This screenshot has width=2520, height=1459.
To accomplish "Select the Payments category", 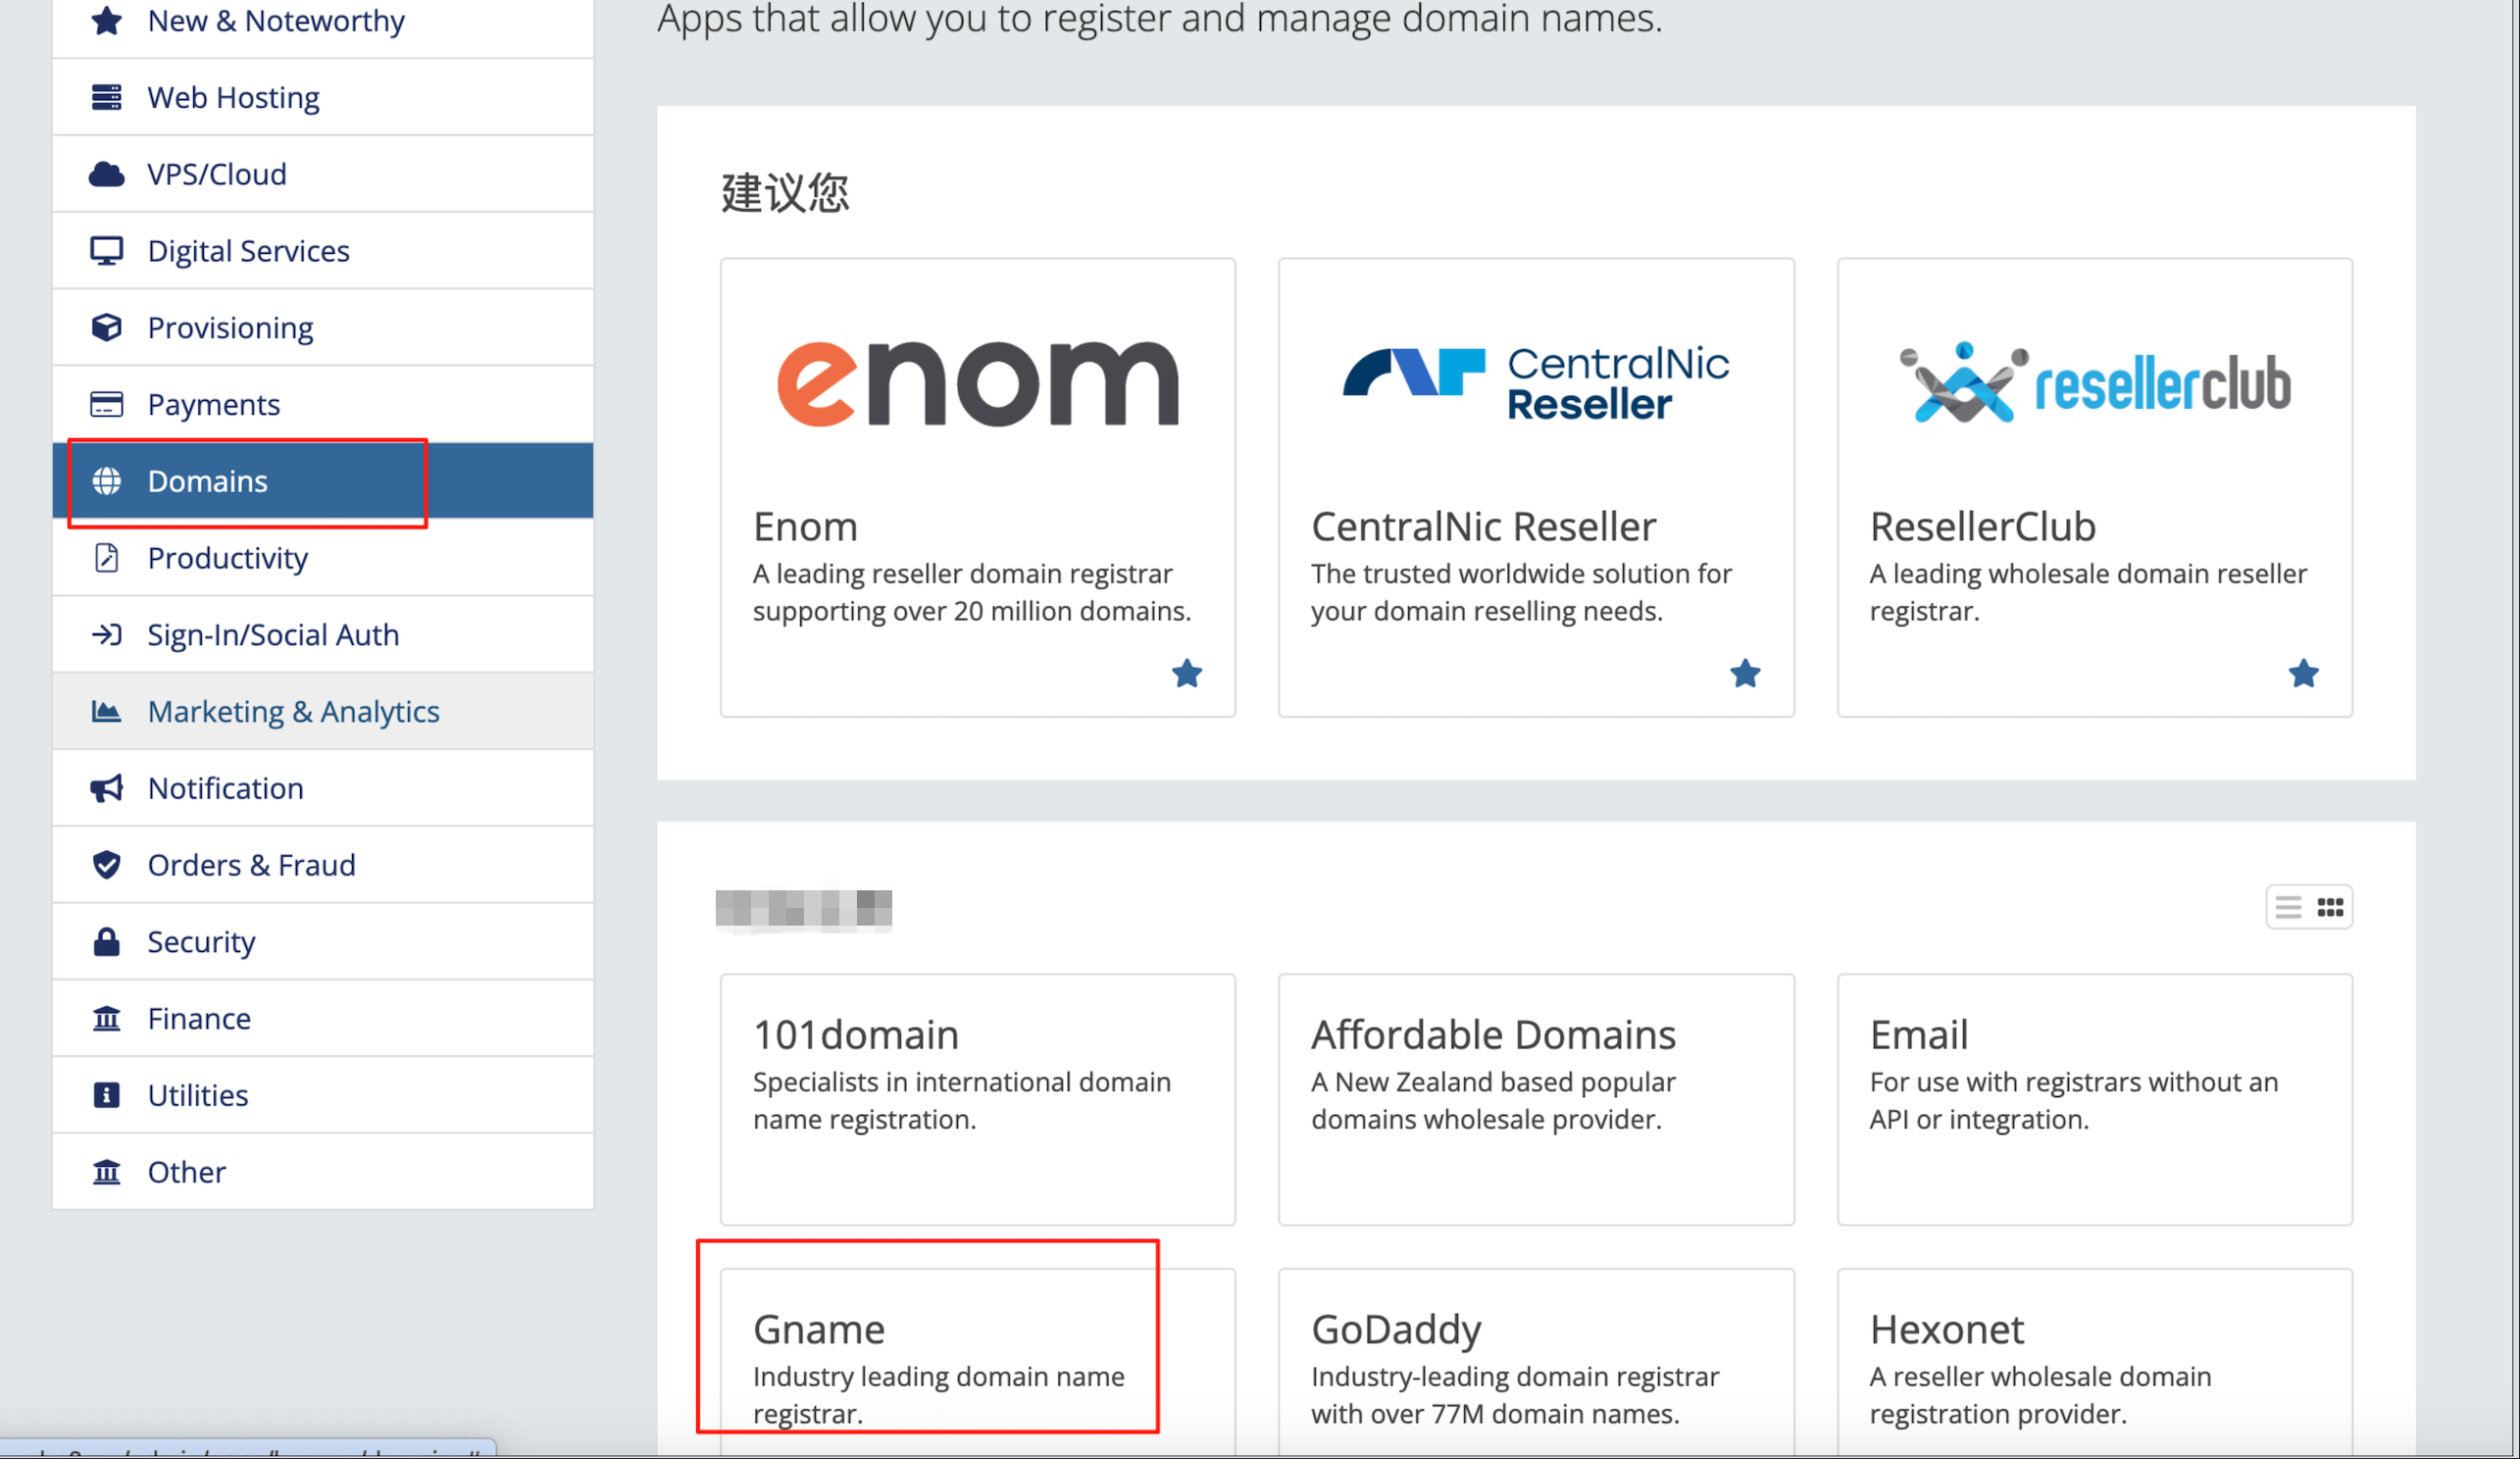I will (323, 404).
